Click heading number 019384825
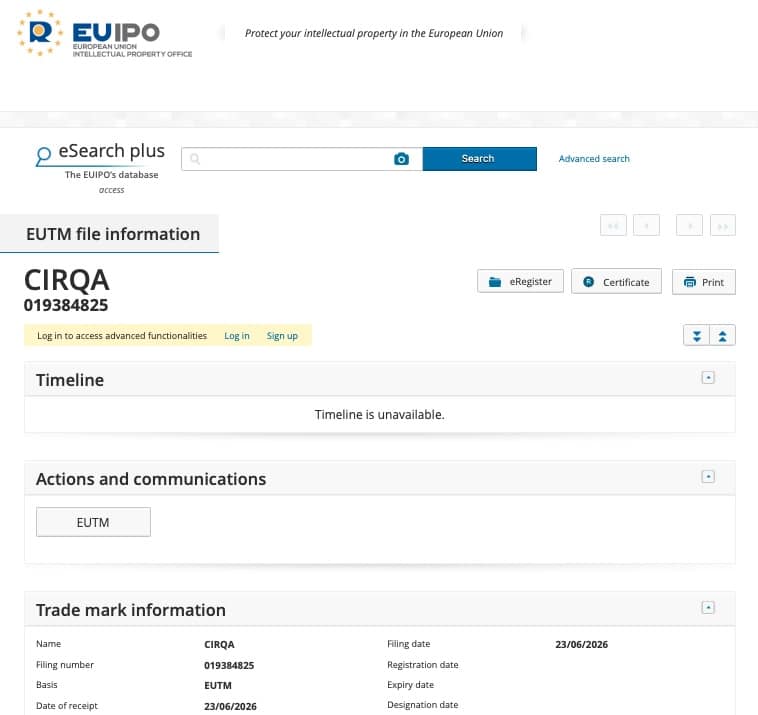This screenshot has height=715, width=758. (66, 305)
